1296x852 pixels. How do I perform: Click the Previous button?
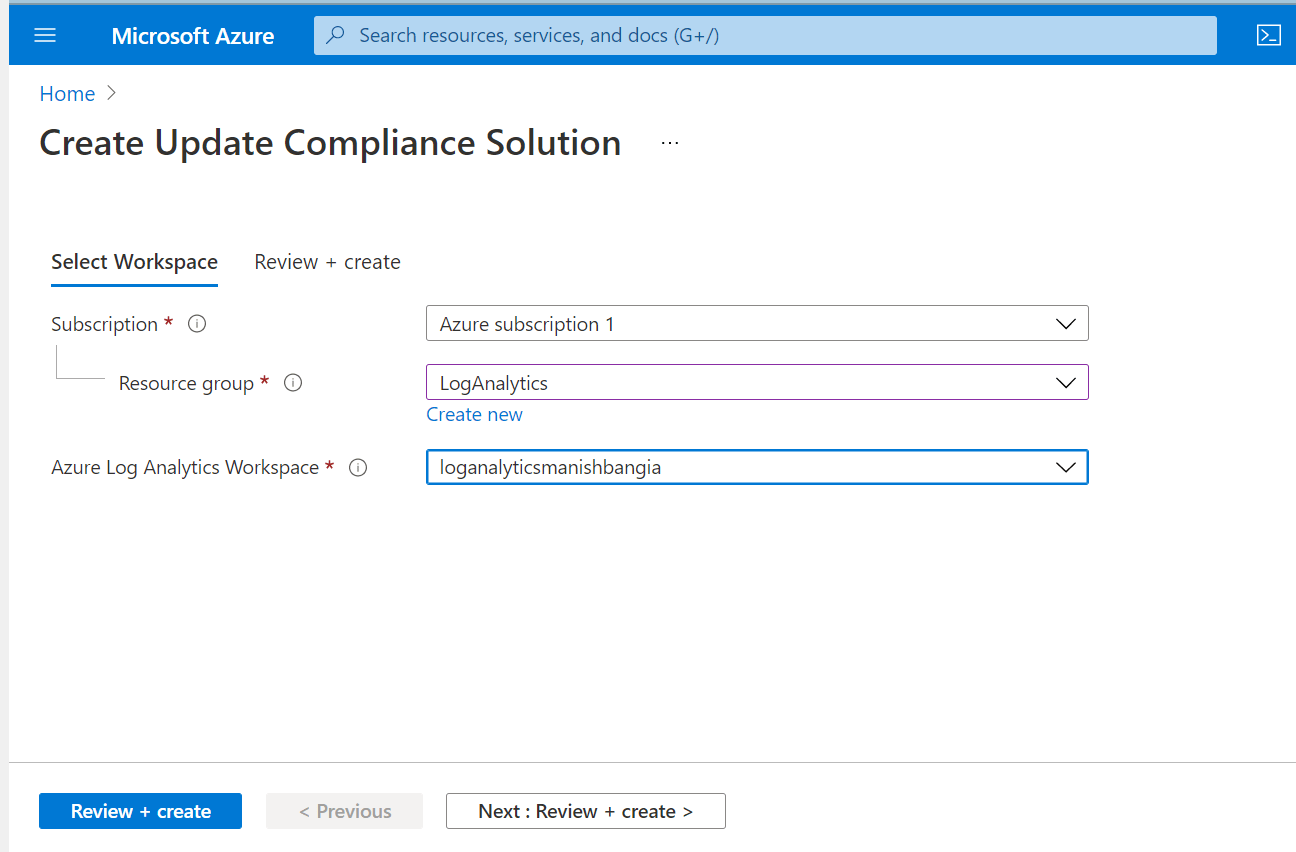[x=344, y=811]
